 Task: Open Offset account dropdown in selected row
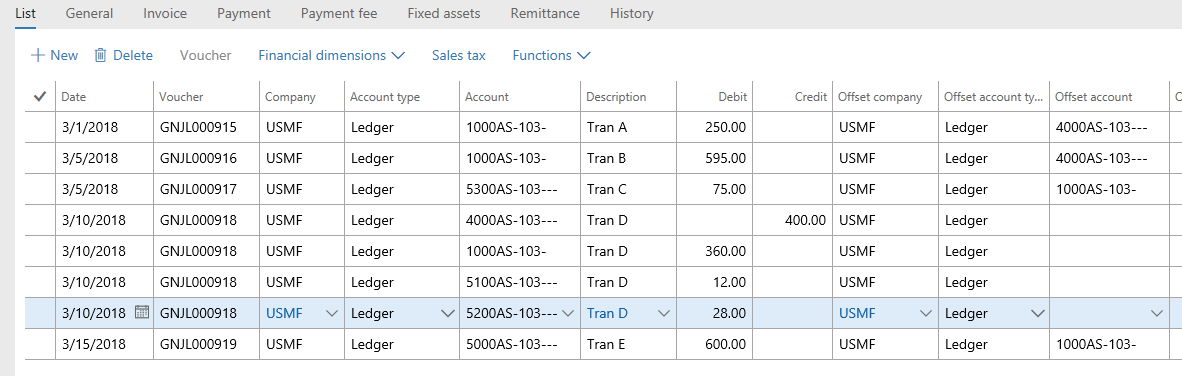tap(1156, 313)
